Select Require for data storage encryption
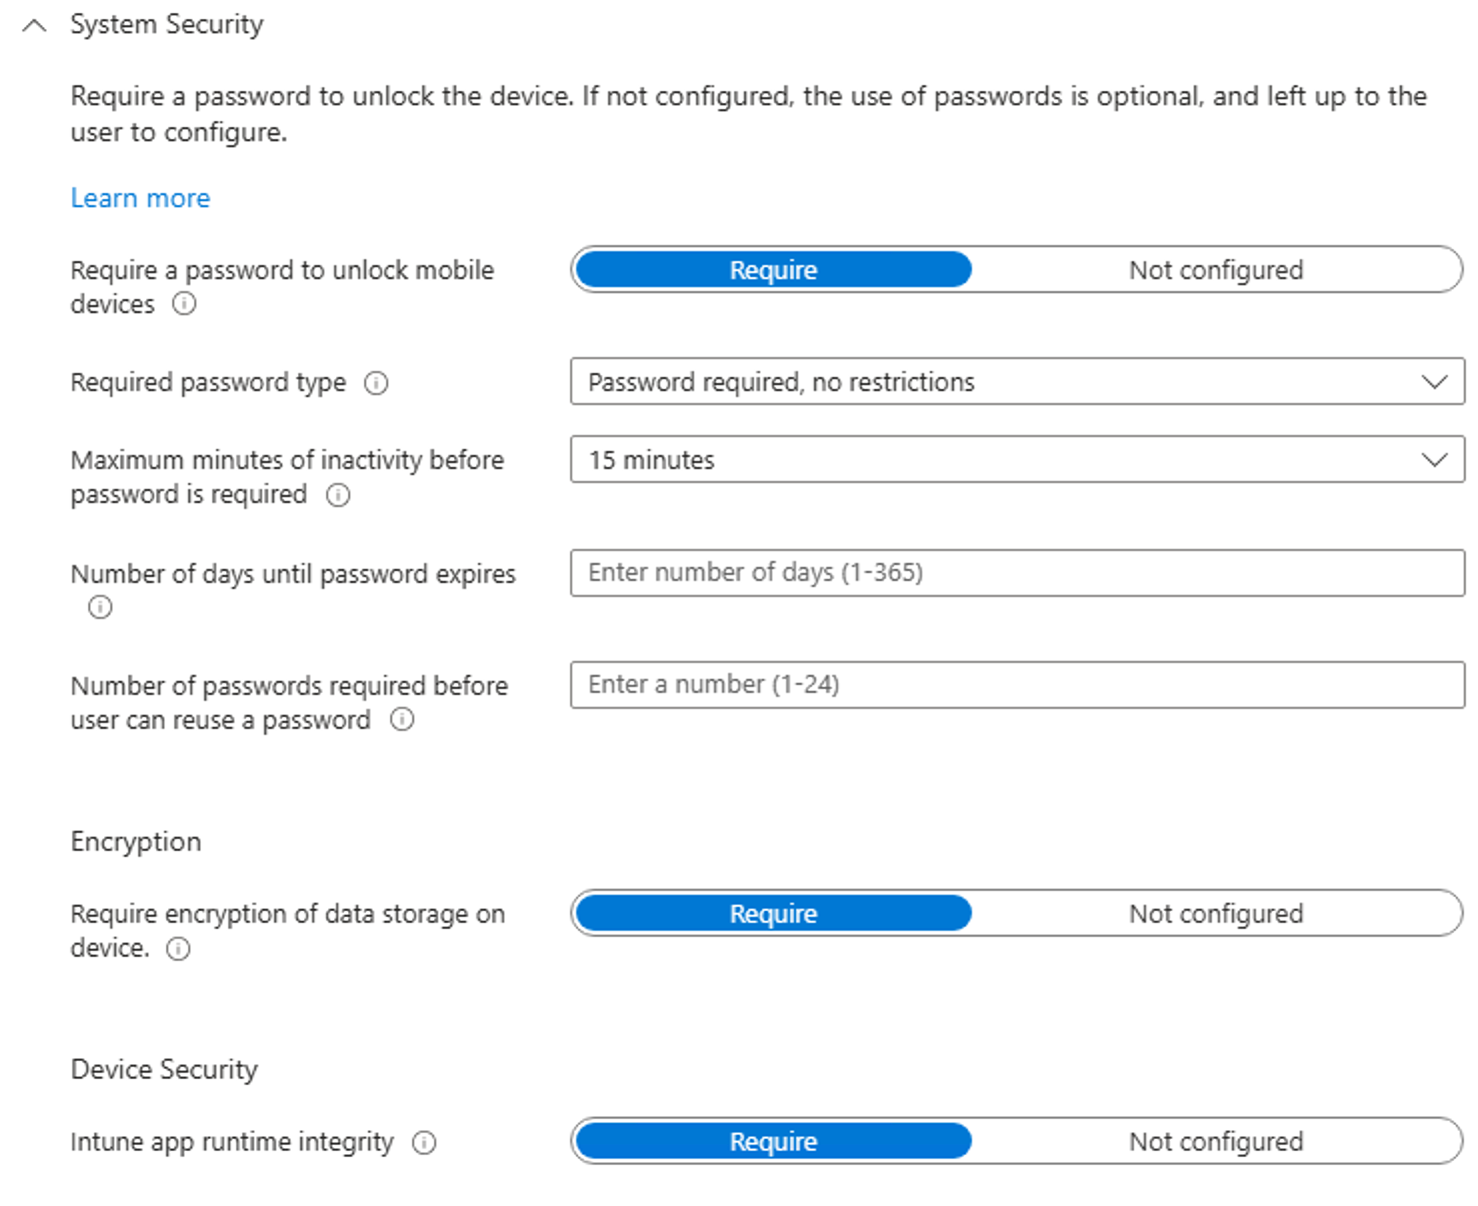Viewport: 1478px width, 1206px height. 773,914
